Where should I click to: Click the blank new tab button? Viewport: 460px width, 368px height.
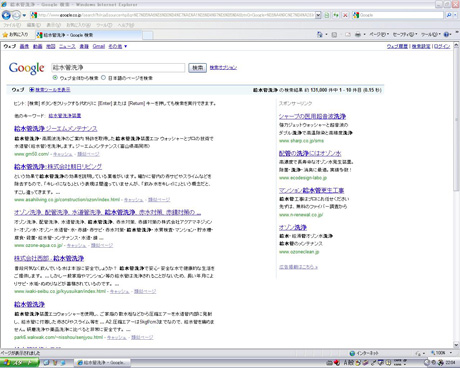point(148,35)
